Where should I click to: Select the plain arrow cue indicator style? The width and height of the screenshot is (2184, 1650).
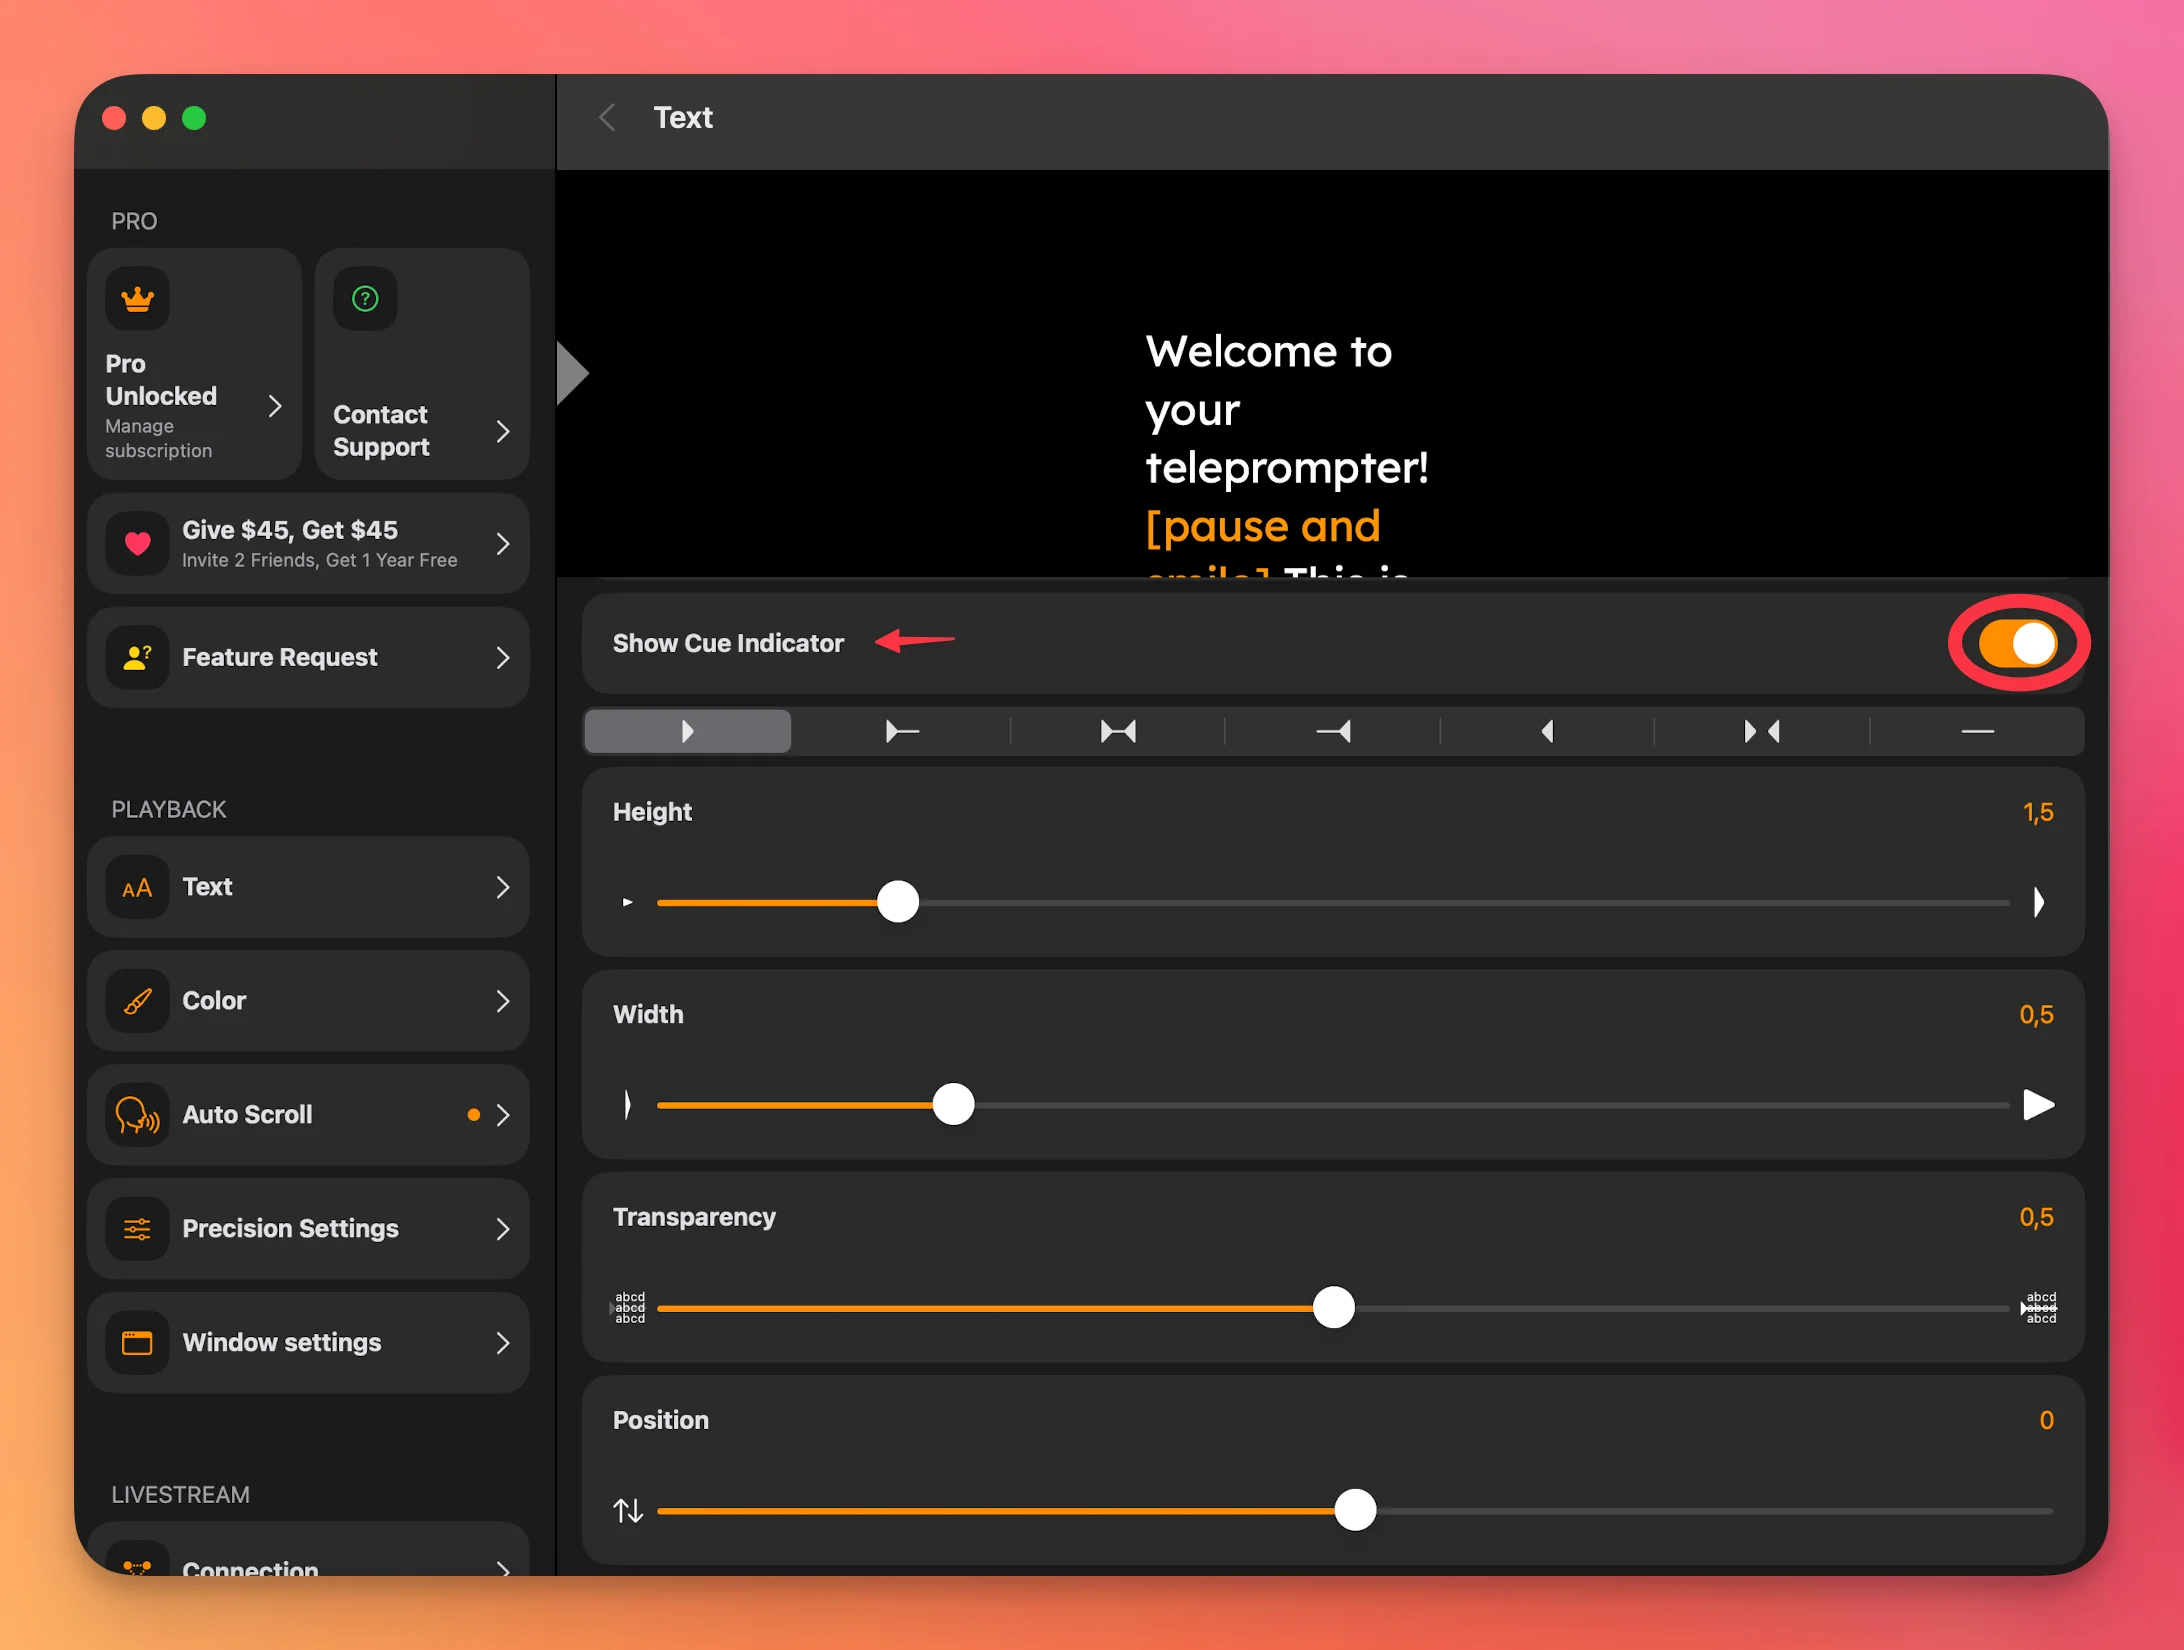[x=687, y=731]
